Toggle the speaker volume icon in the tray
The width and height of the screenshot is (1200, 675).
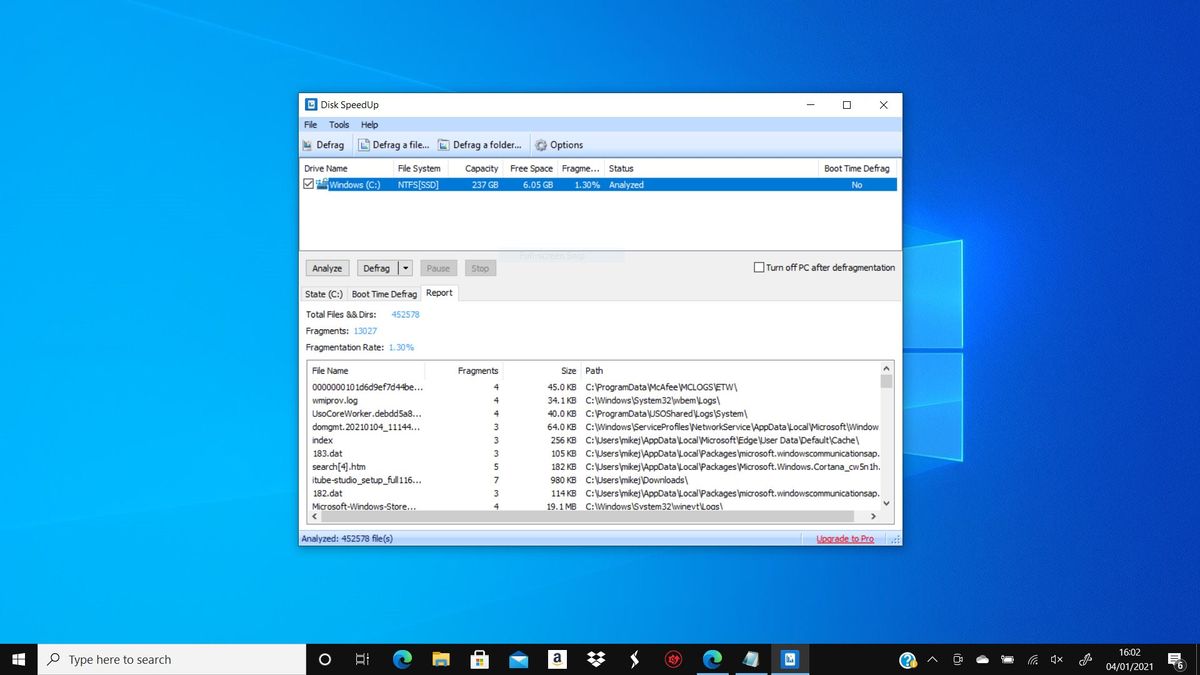(x=1057, y=659)
